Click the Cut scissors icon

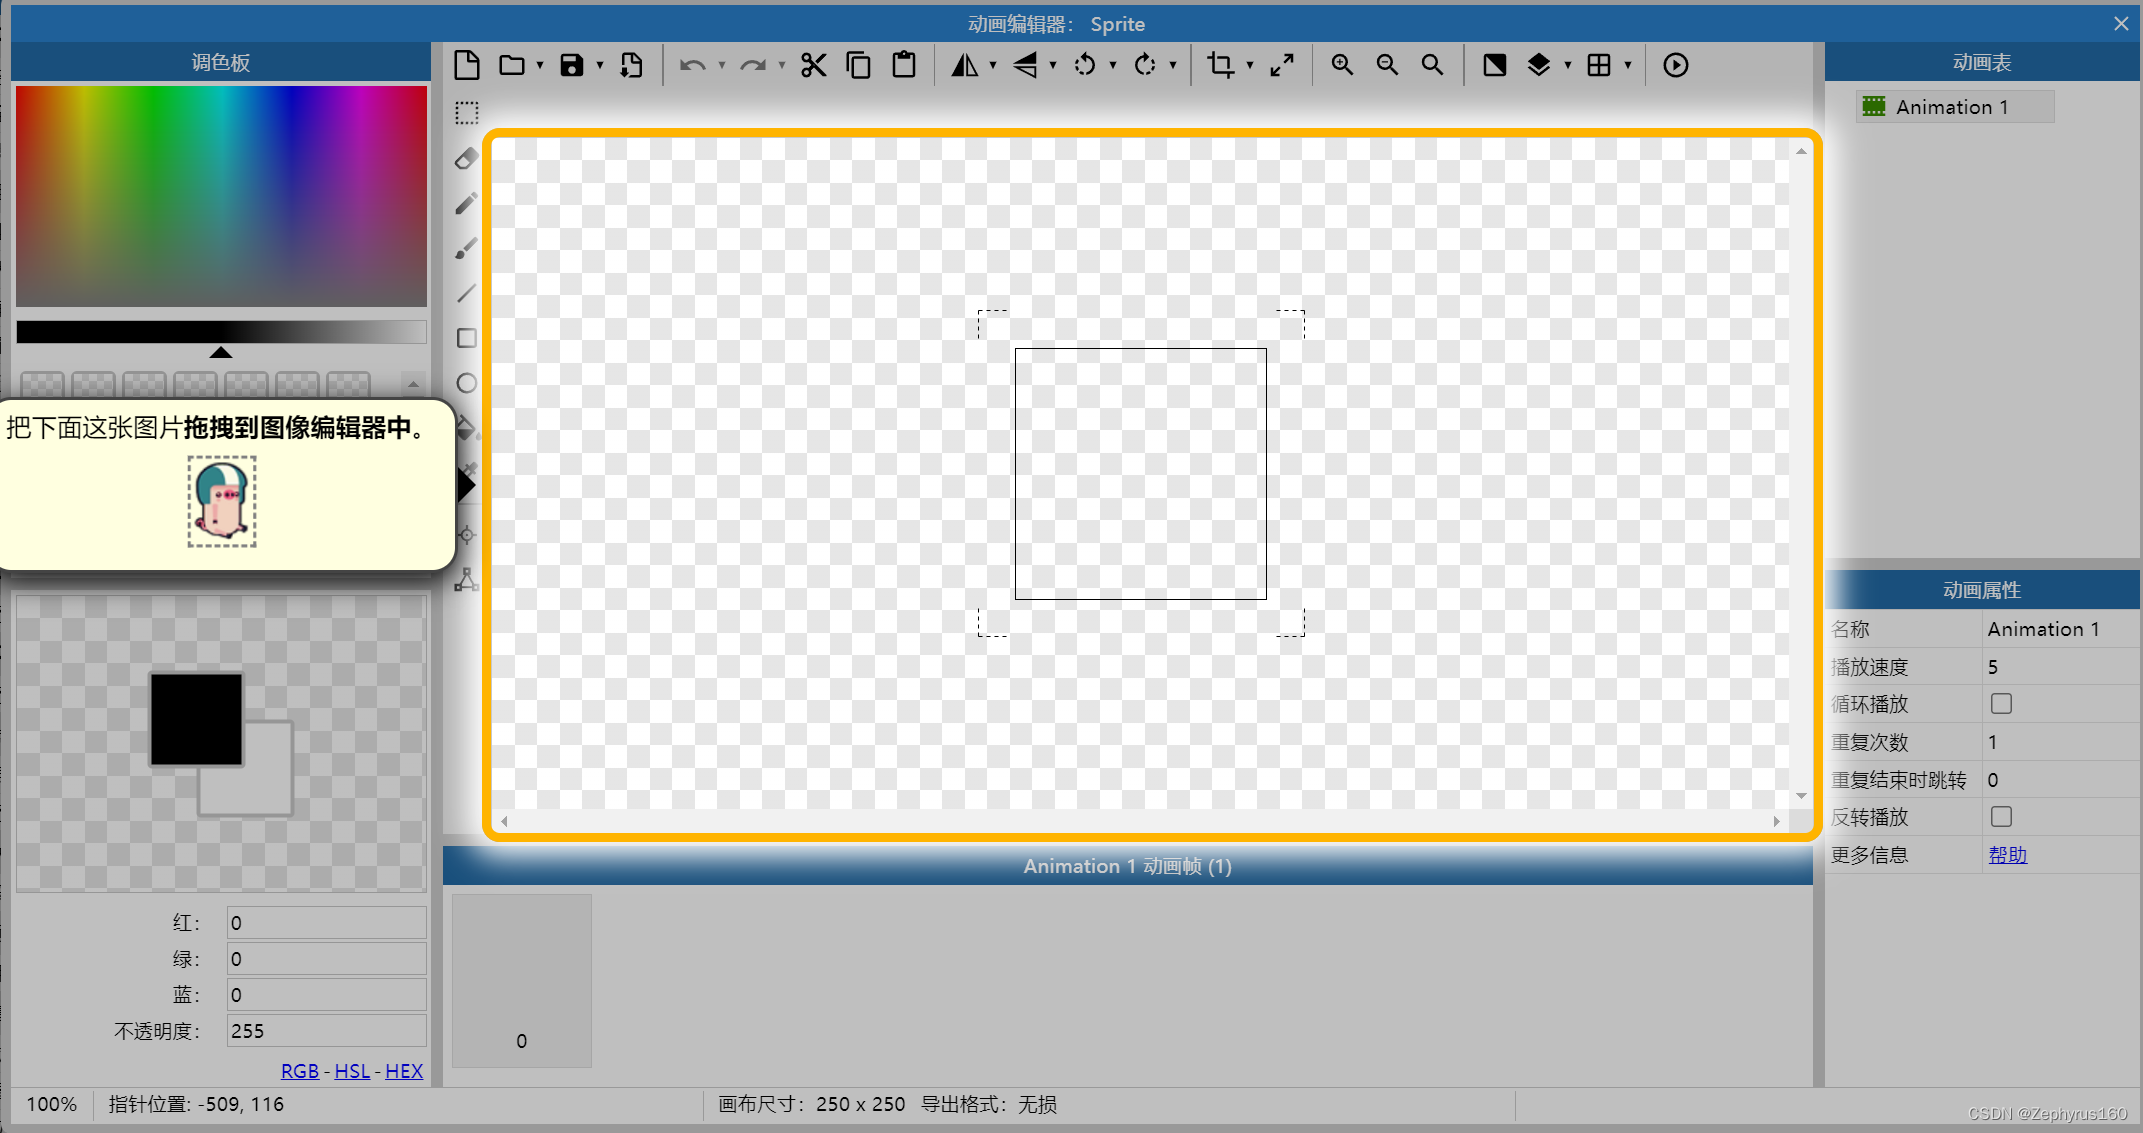pyautogui.click(x=813, y=65)
